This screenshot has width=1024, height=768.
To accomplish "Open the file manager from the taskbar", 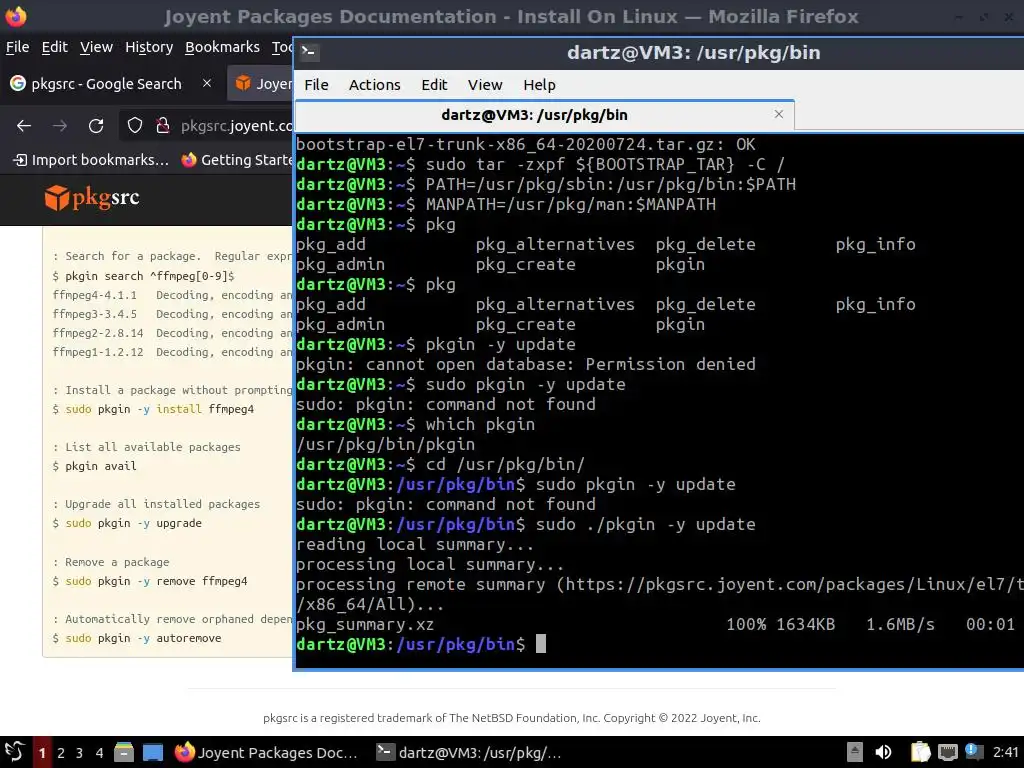I will pyautogui.click(x=123, y=752).
